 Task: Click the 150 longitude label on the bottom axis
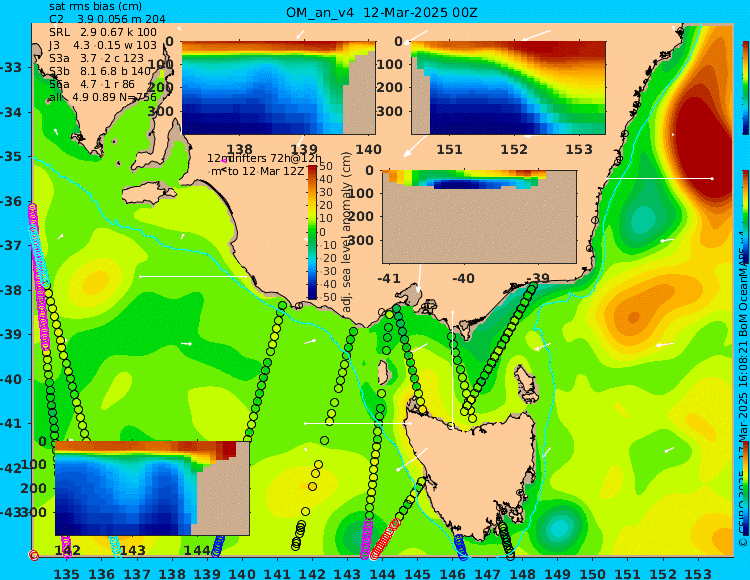pyautogui.click(x=593, y=573)
